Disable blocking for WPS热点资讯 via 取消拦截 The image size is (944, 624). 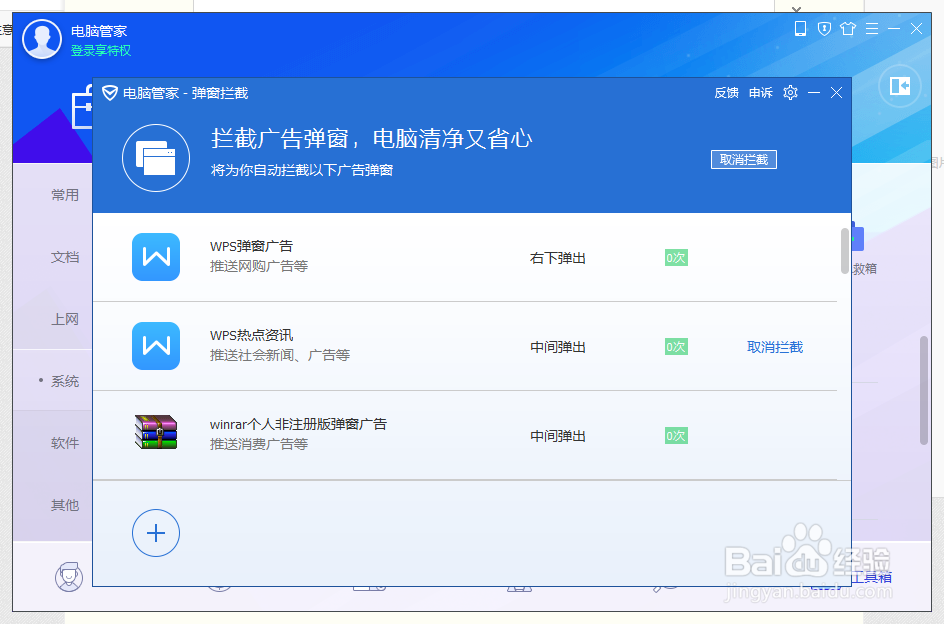(x=775, y=346)
